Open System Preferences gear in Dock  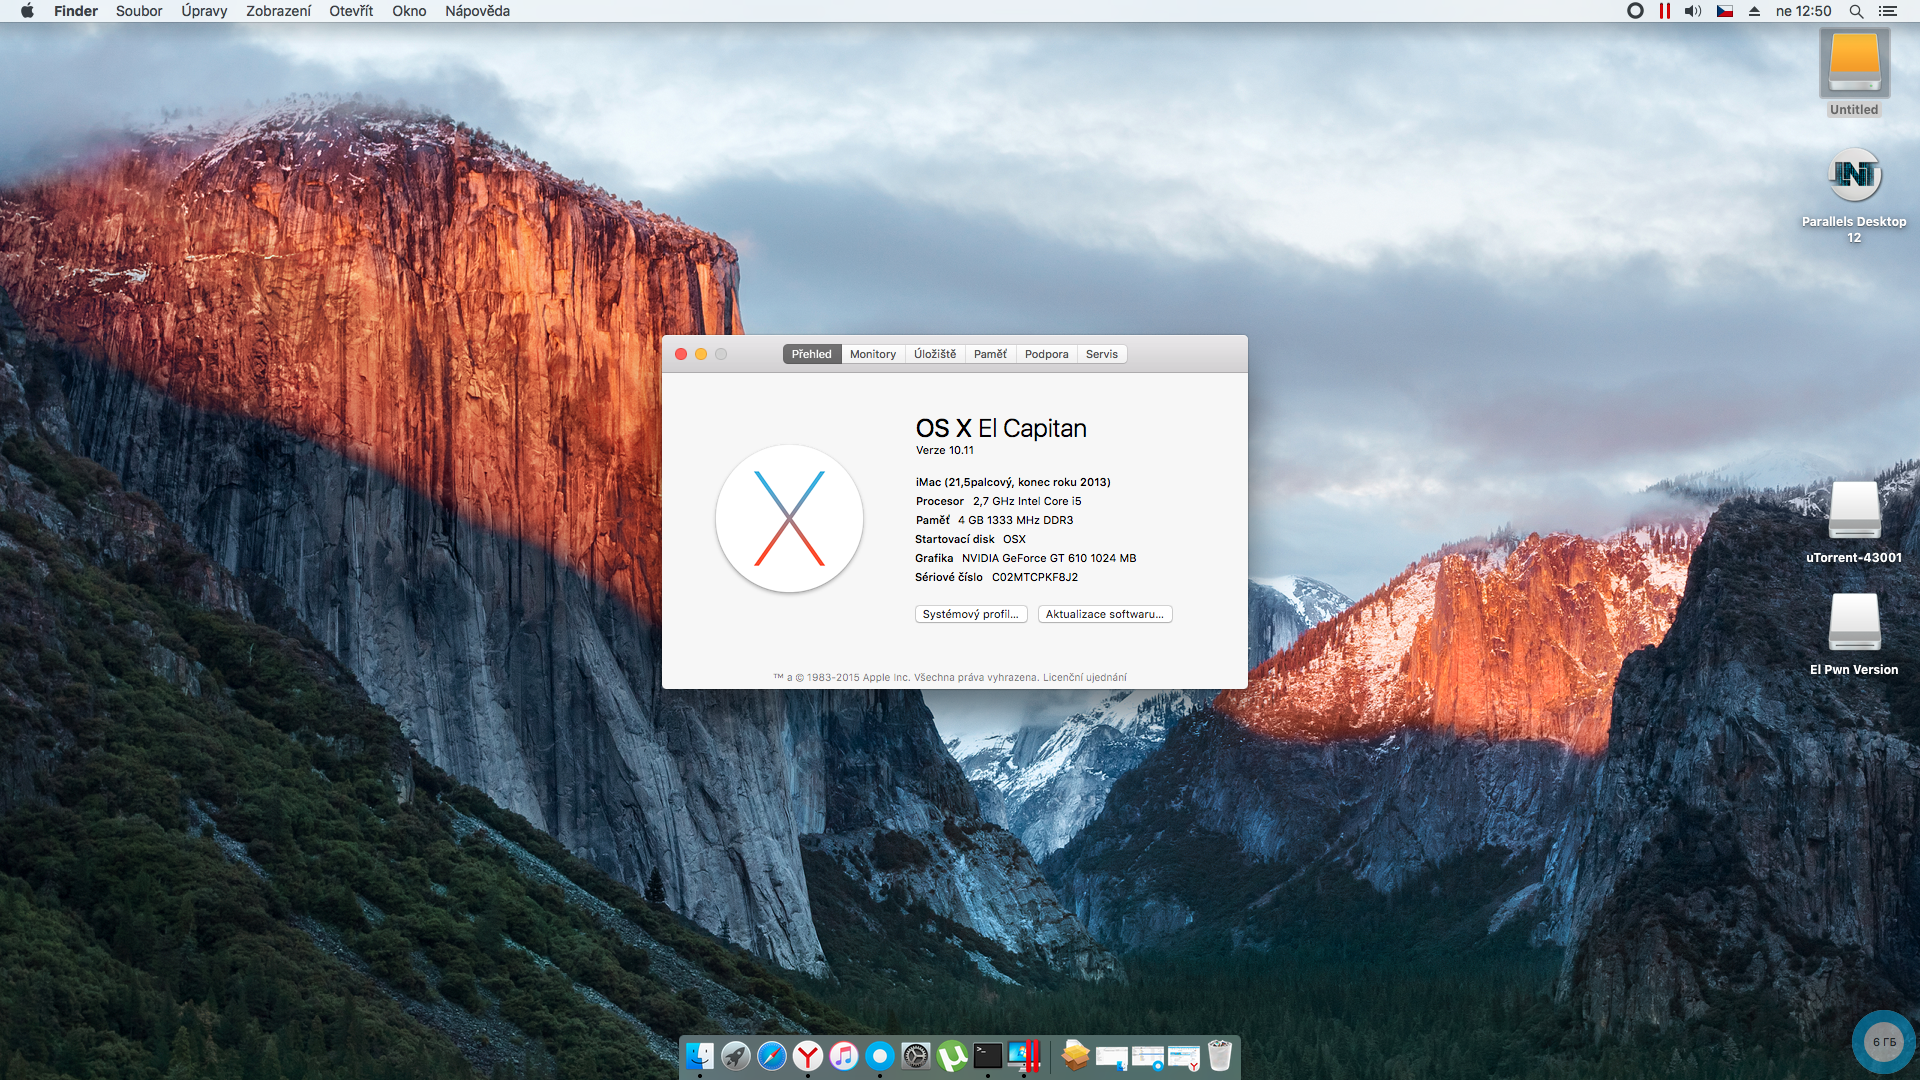[916, 1056]
